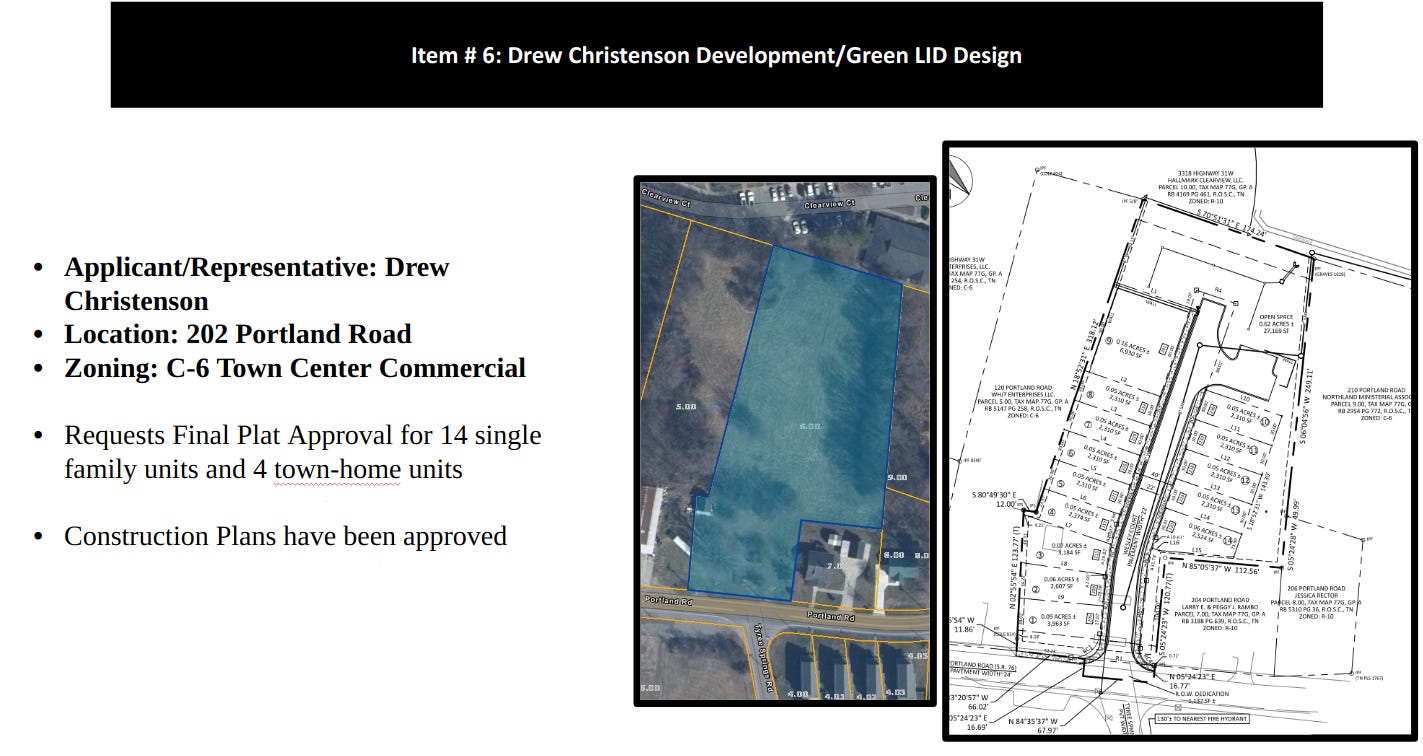The image size is (1423, 756).
Task: Select 'Construction Plans have been approved' bullet
Action: click(x=285, y=536)
